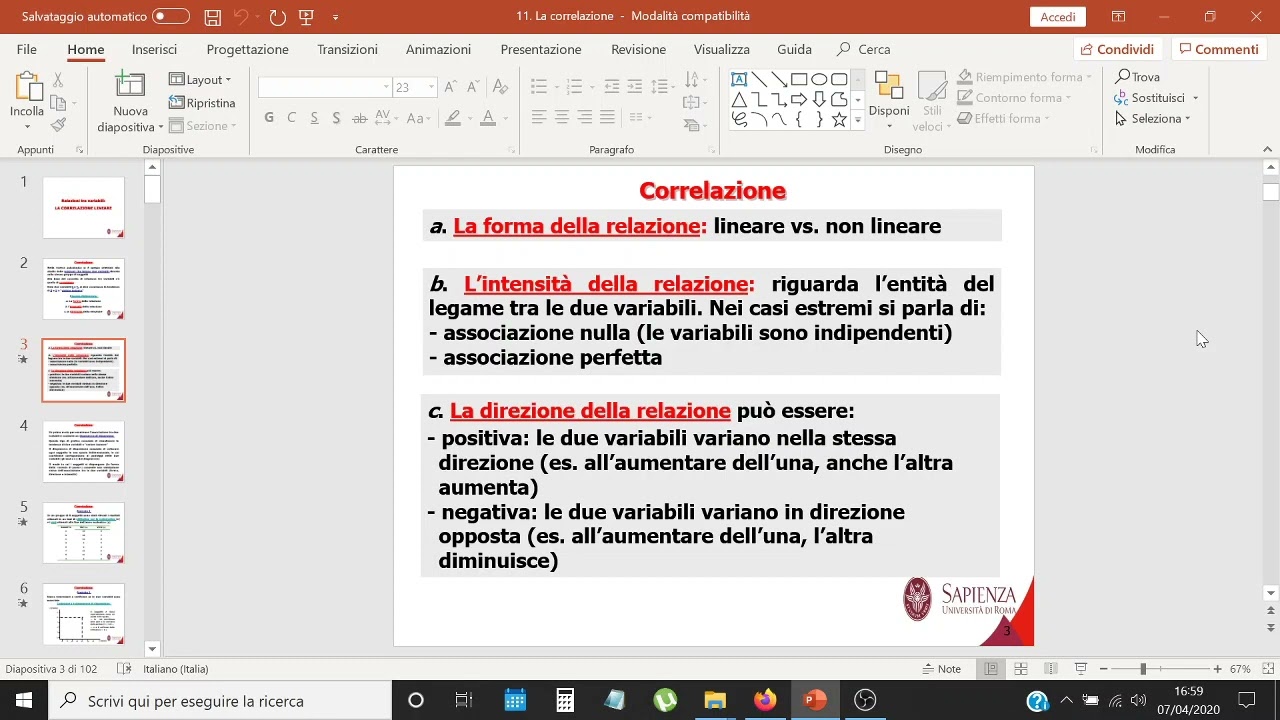Viewport: 1280px width, 720px height.
Task: Switch to slide sorter view icon
Action: (x=1021, y=669)
